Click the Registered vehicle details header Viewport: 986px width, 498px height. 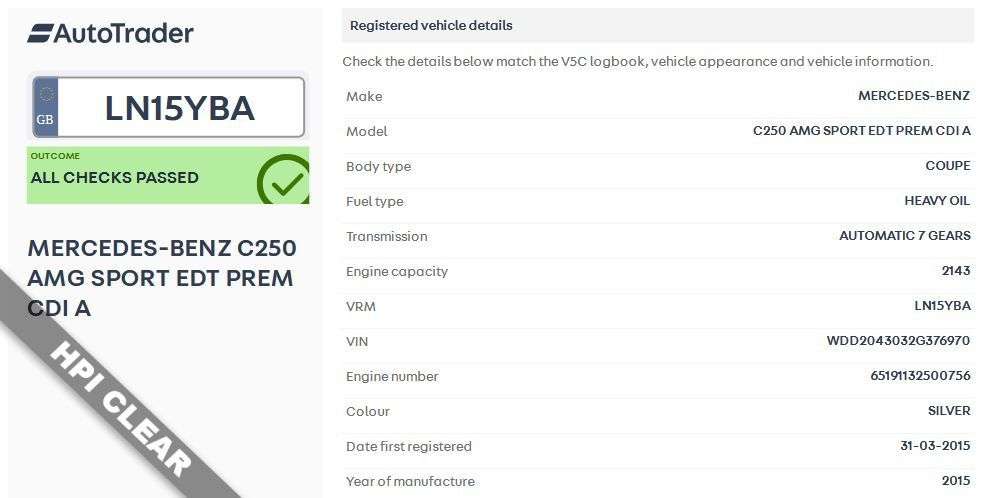coord(431,25)
